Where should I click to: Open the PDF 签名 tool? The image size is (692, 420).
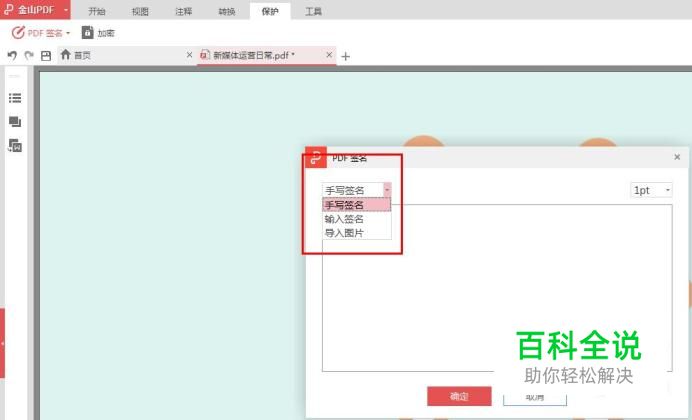(x=41, y=33)
